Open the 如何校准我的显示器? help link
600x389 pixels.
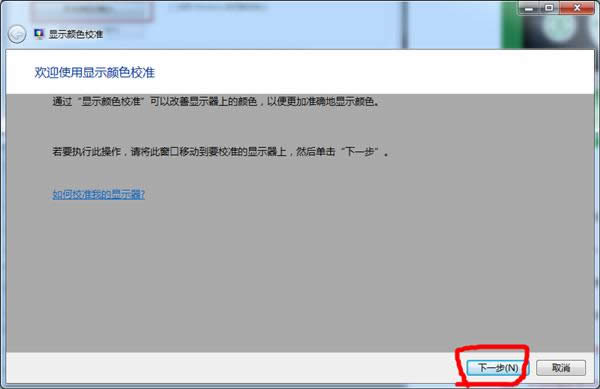98,195
